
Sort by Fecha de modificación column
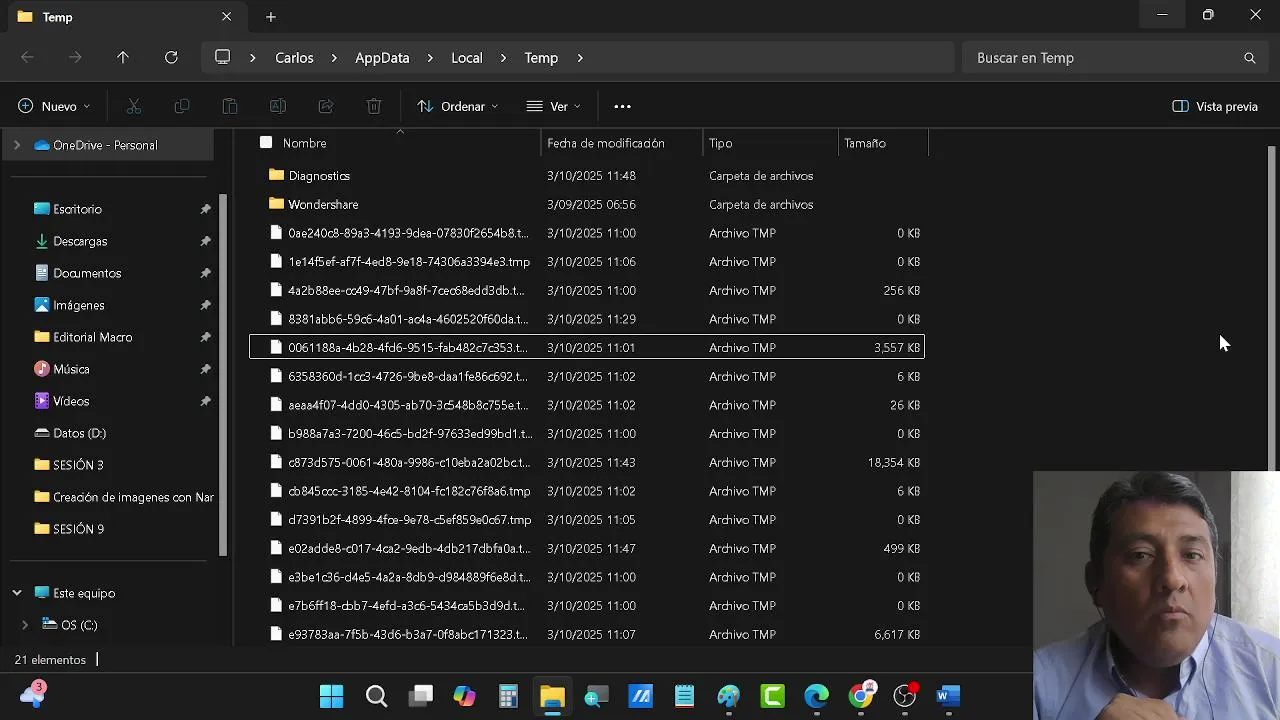(x=622, y=143)
